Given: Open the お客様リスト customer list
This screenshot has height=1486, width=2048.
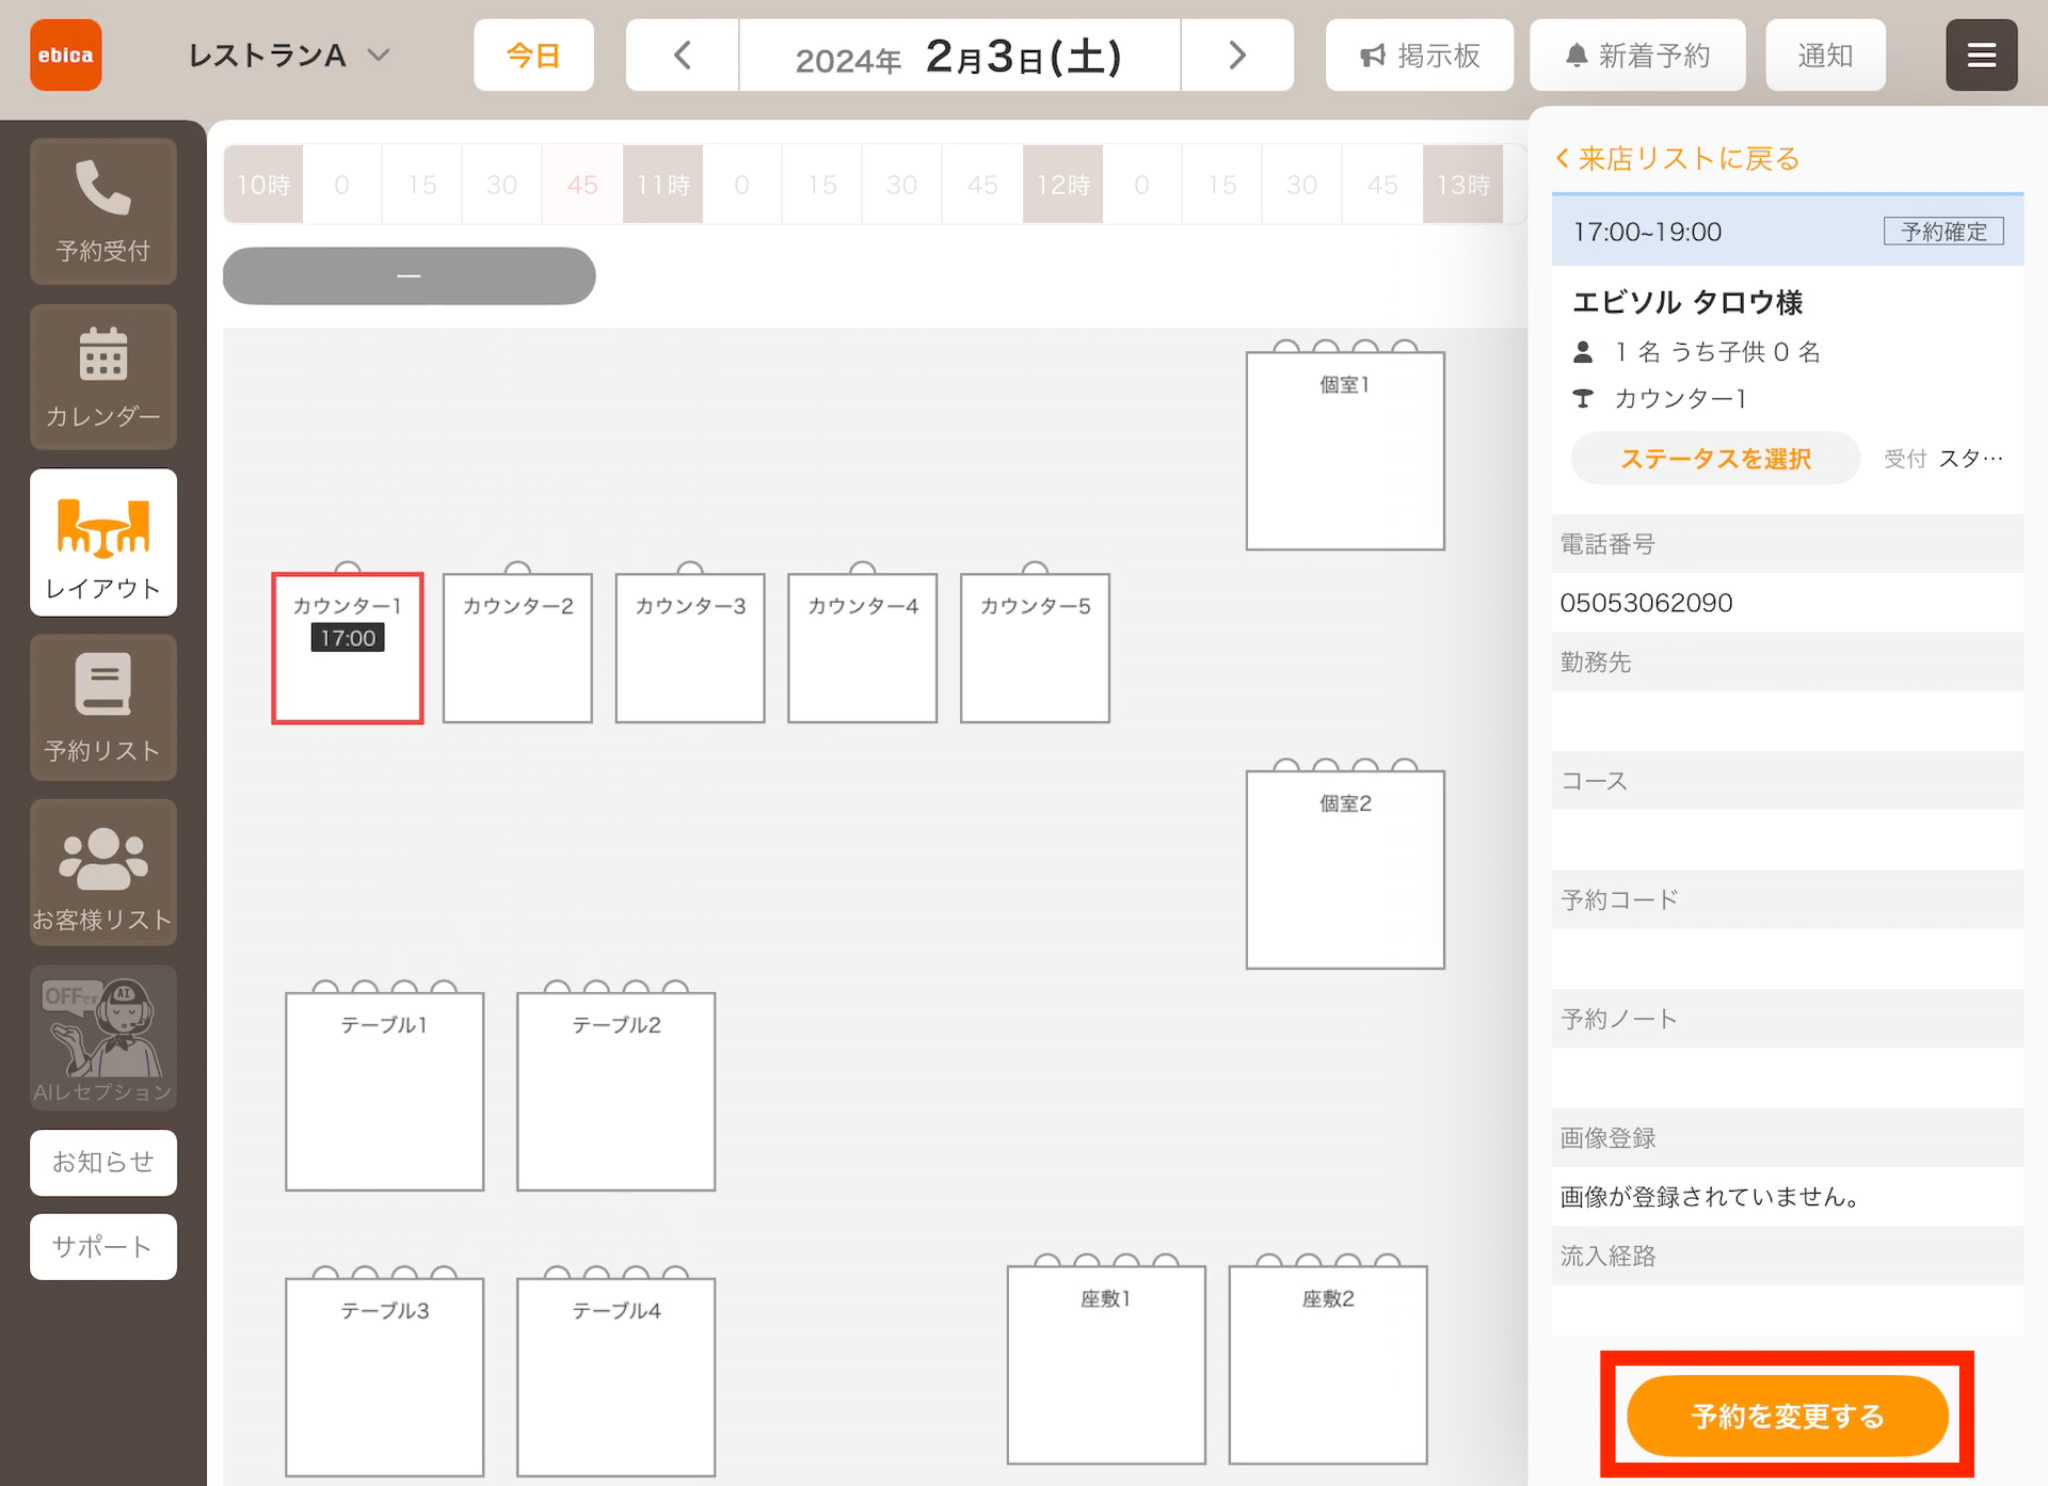Looking at the screenshot, I should point(103,872).
